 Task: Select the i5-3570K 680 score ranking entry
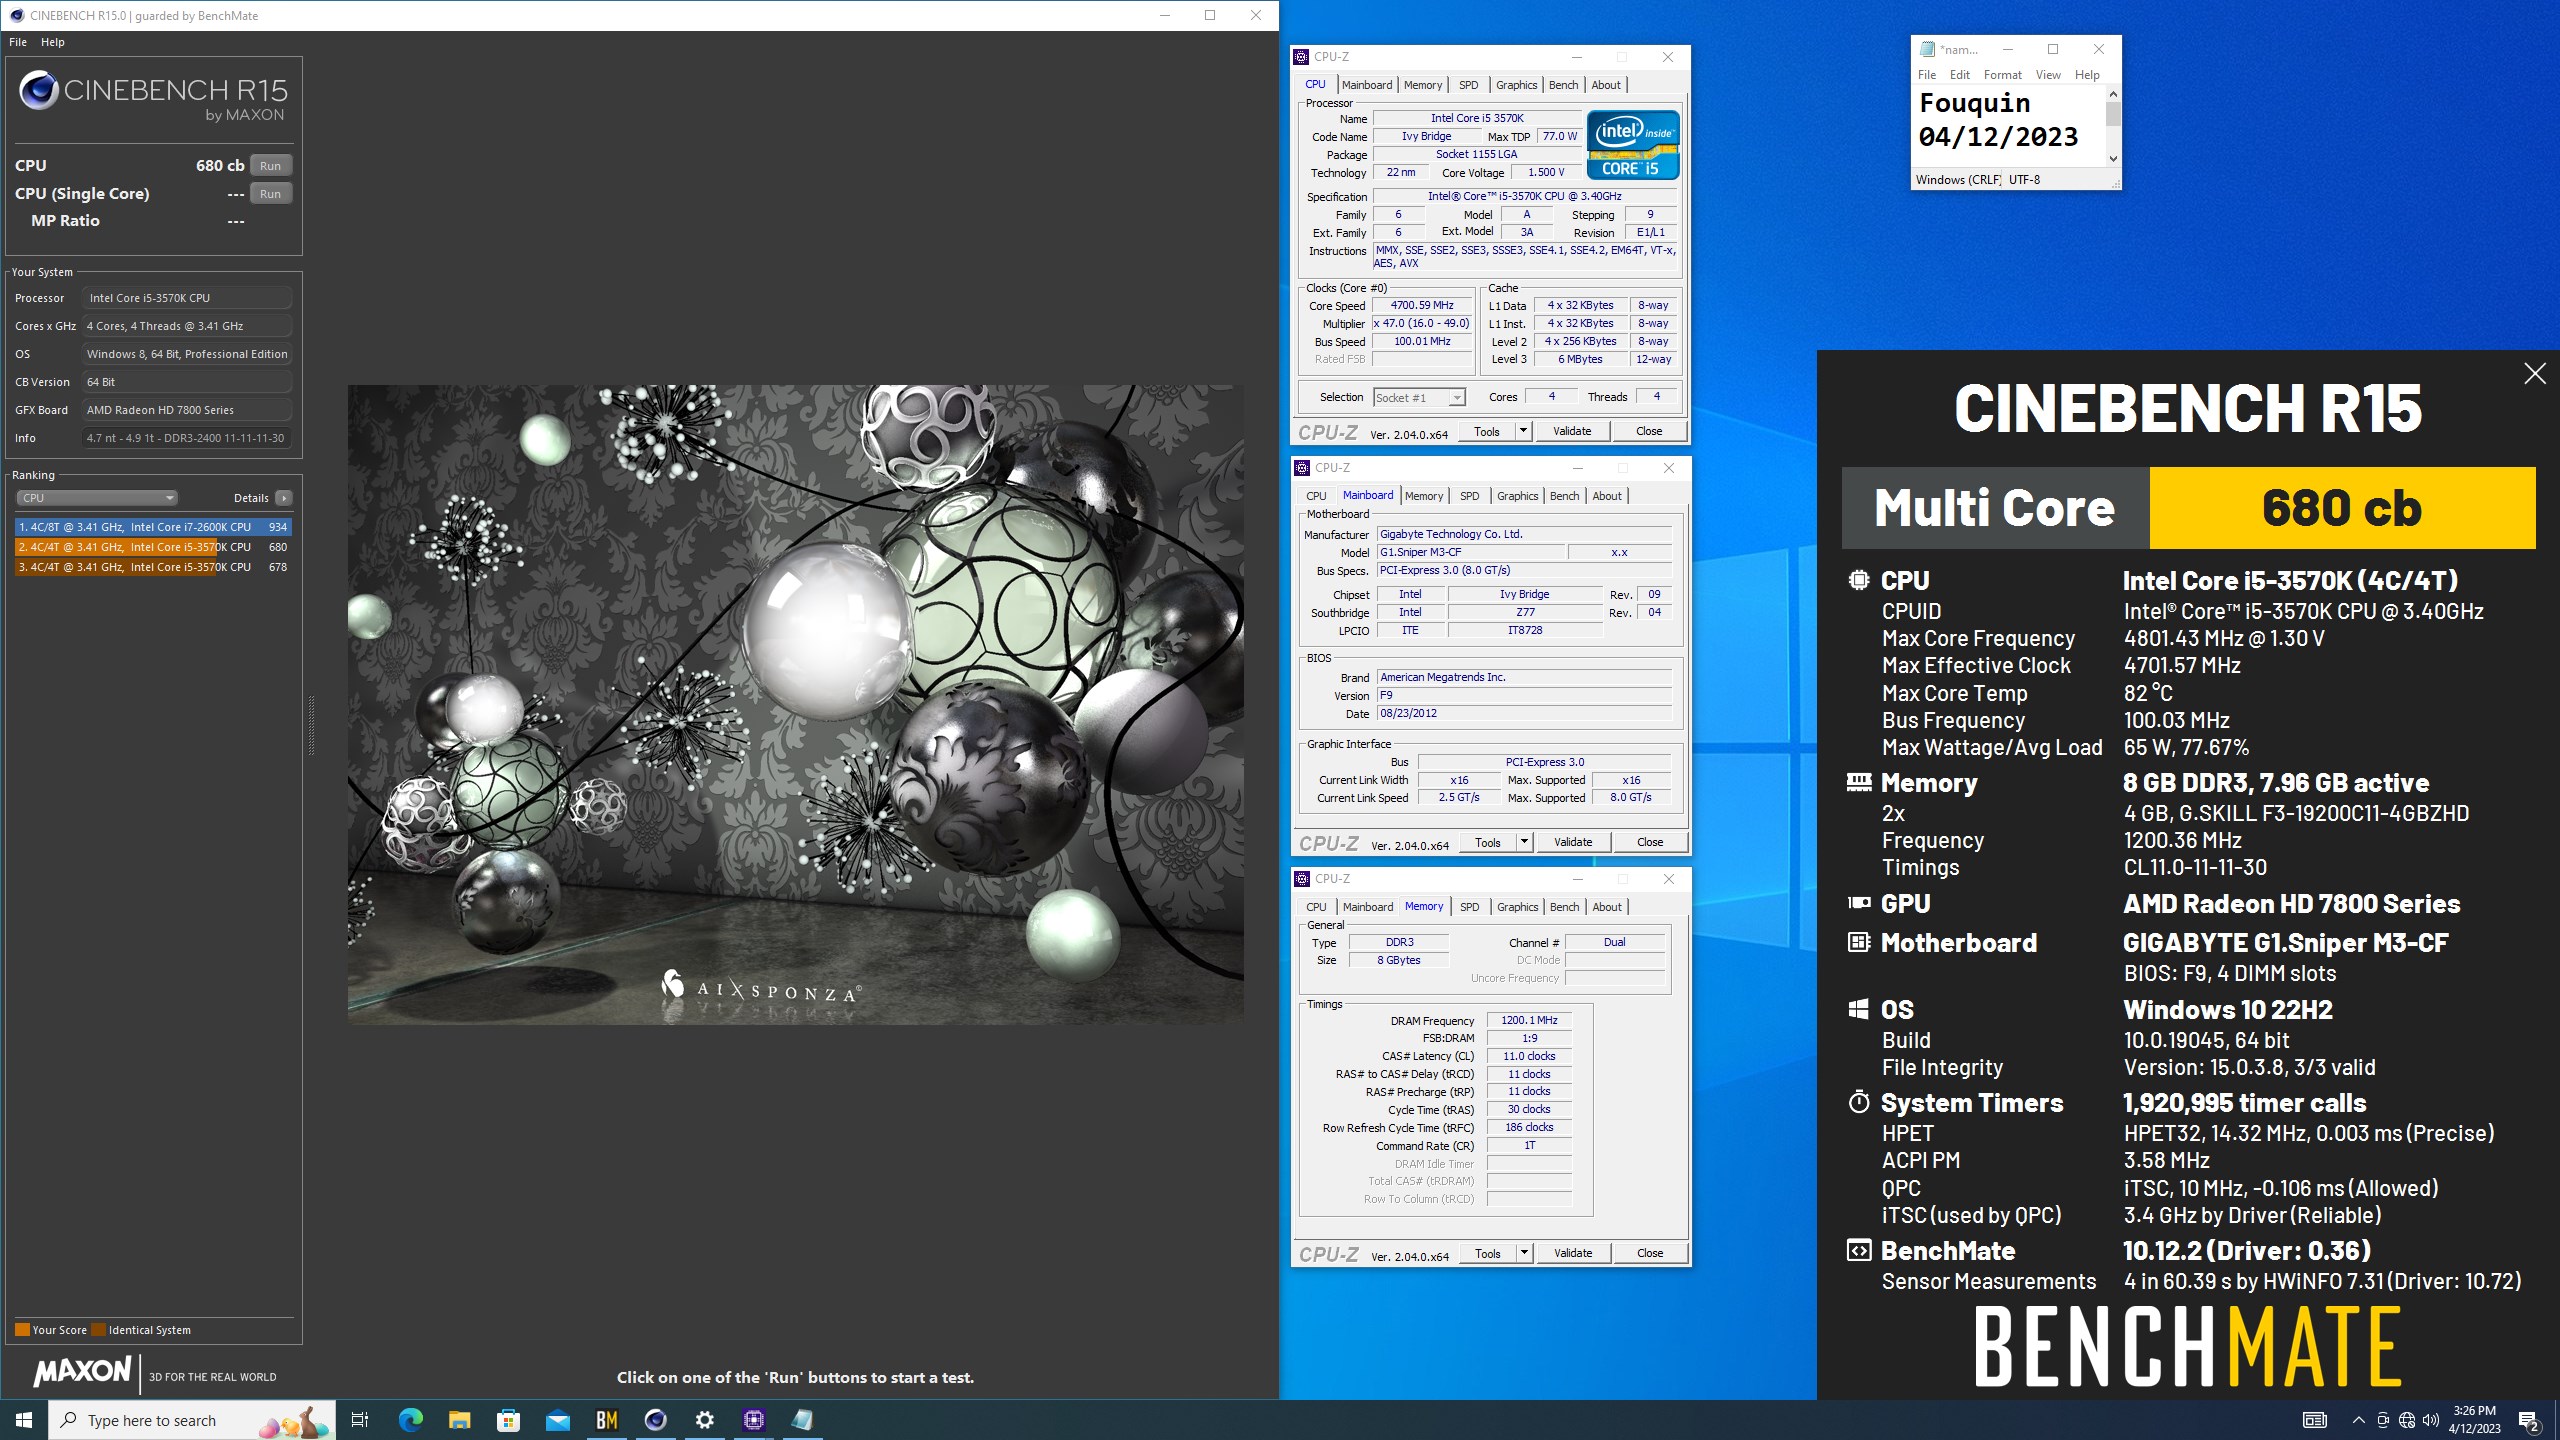(x=153, y=547)
